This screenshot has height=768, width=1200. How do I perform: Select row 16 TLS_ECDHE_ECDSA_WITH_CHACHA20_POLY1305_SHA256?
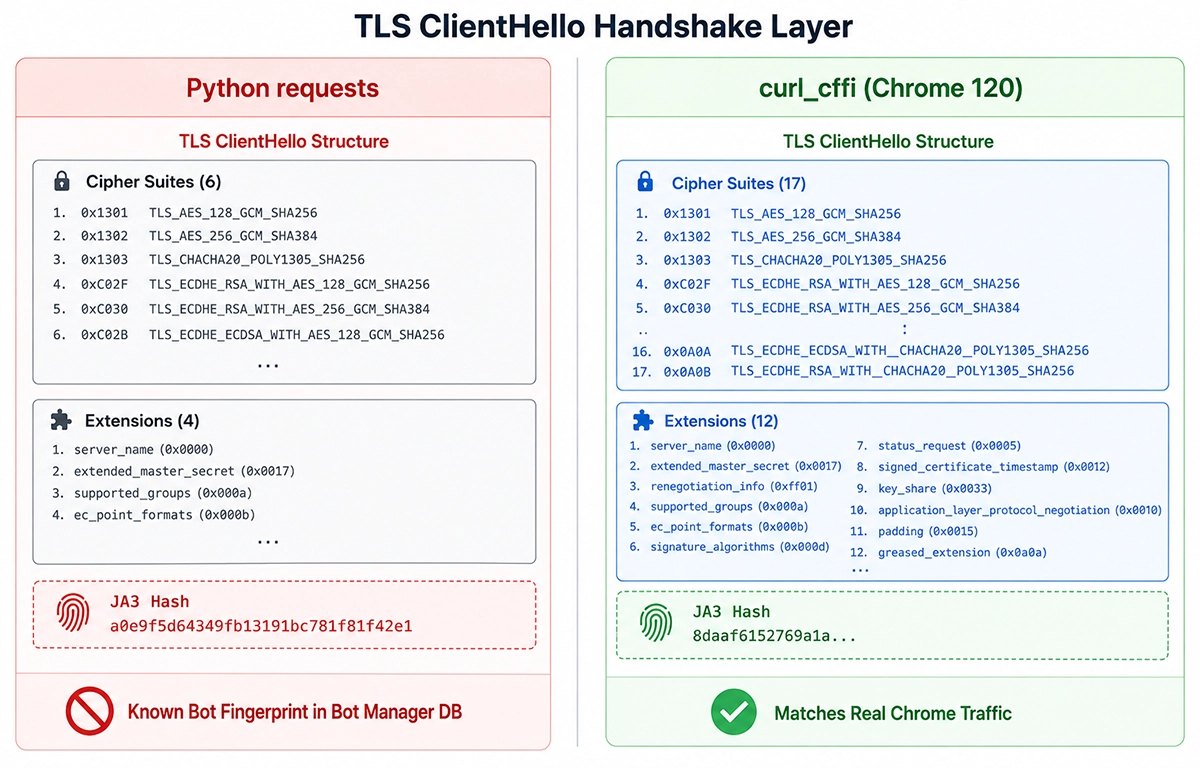862,351
